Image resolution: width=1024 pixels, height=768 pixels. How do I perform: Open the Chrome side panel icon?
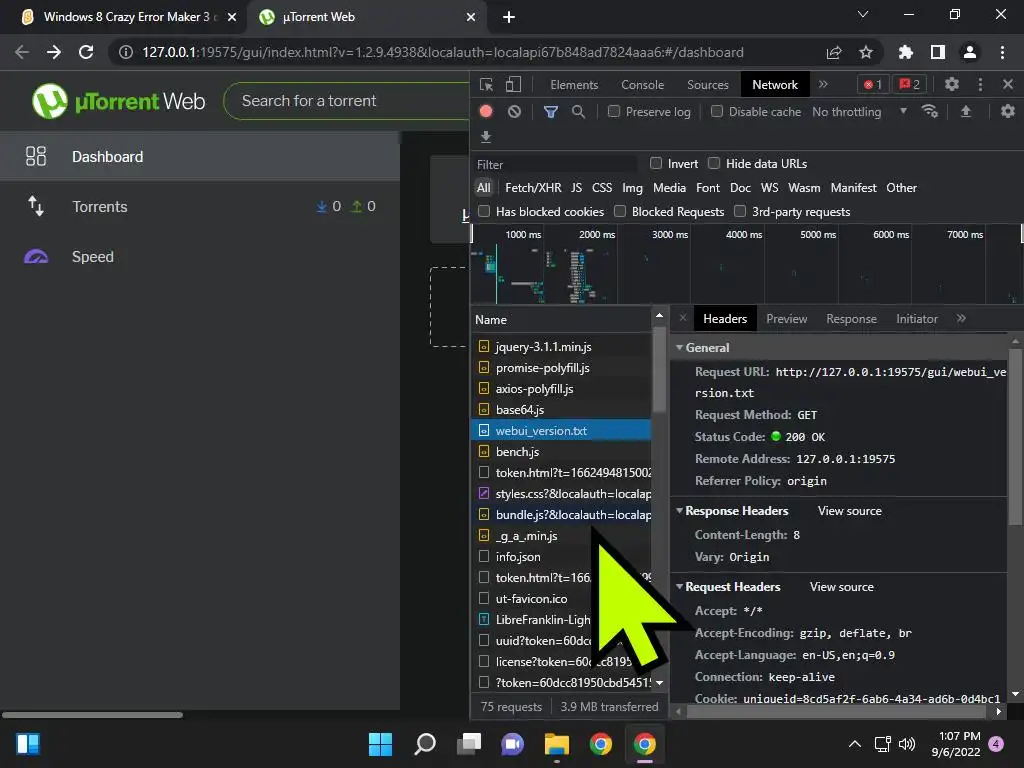[x=938, y=52]
